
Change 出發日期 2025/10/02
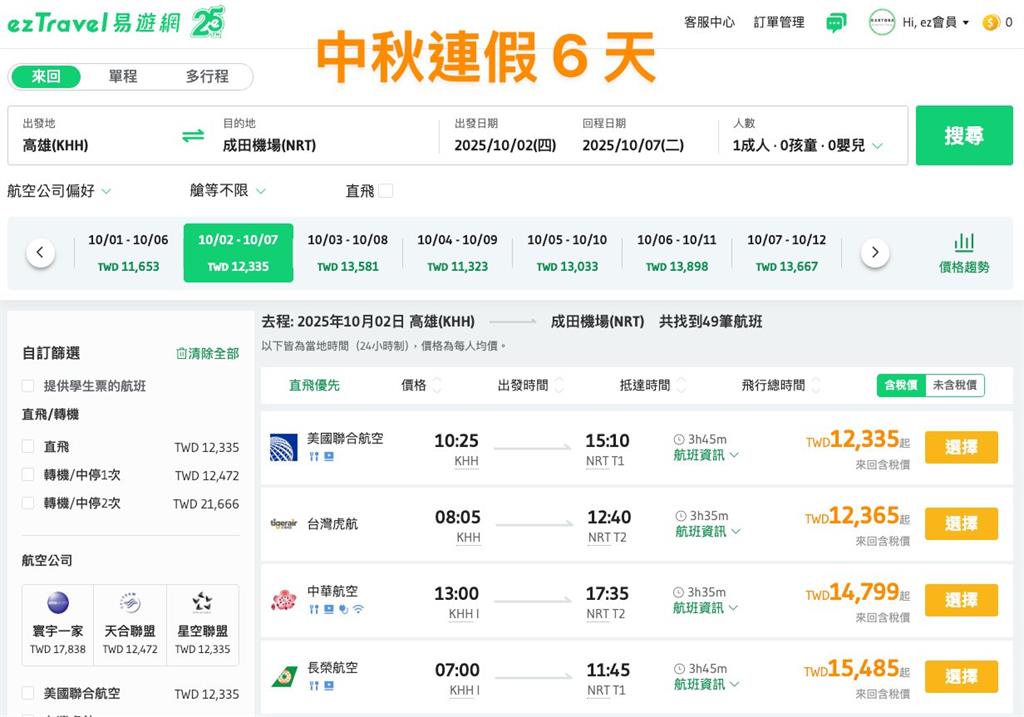click(x=505, y=135)
